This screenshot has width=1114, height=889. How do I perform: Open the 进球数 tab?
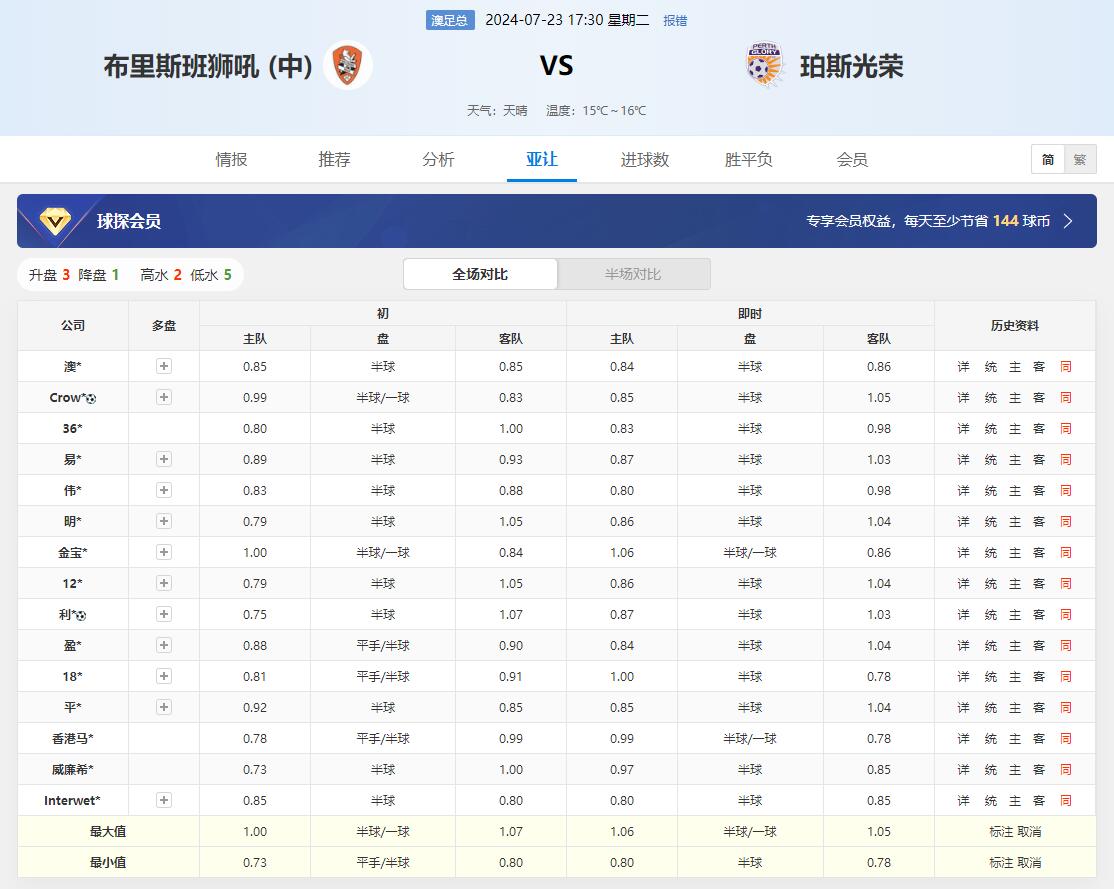(645, 159)
